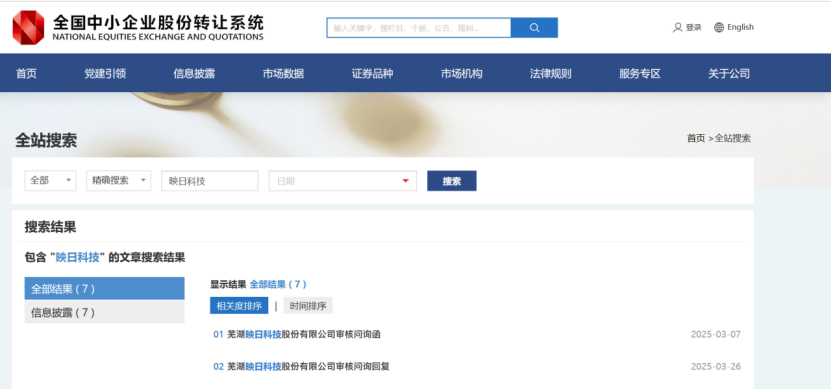This screenshot has width=831, height=390.
Task: Open the 党建引领 nav menu
Action: (x=105, y=74)
